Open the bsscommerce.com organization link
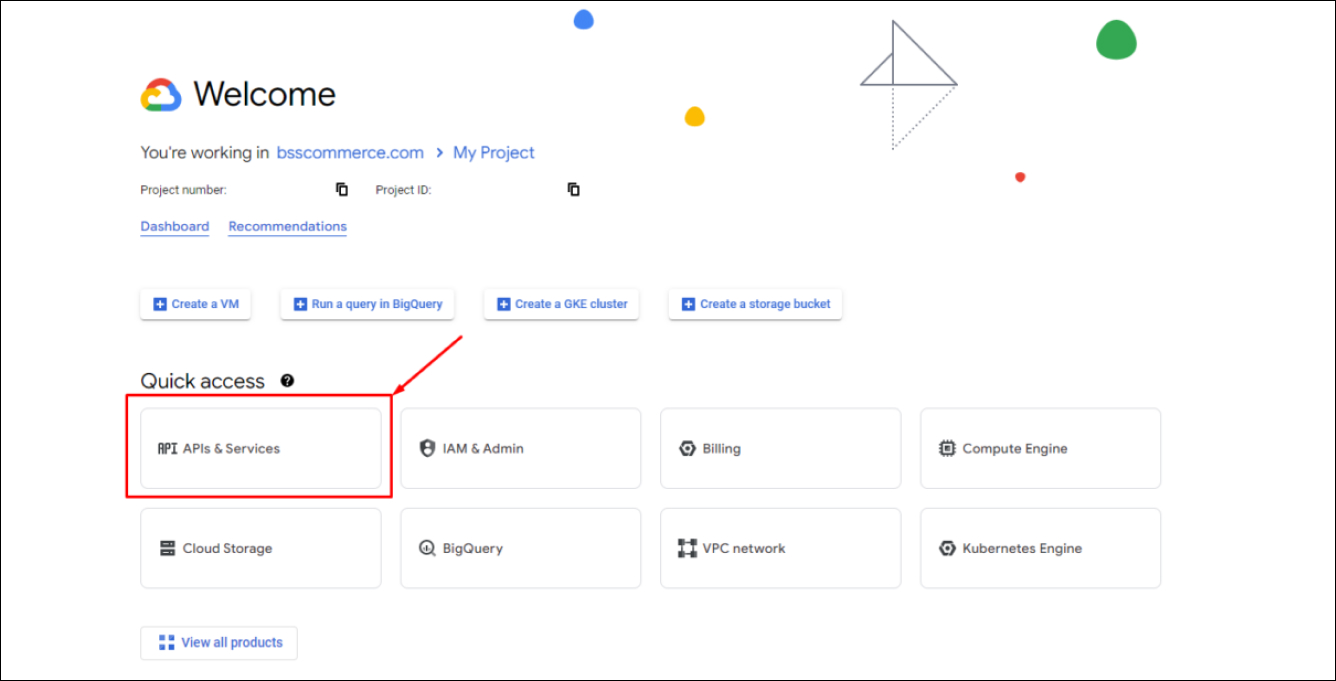This screenshot has width=1336, height=681. 350,152
